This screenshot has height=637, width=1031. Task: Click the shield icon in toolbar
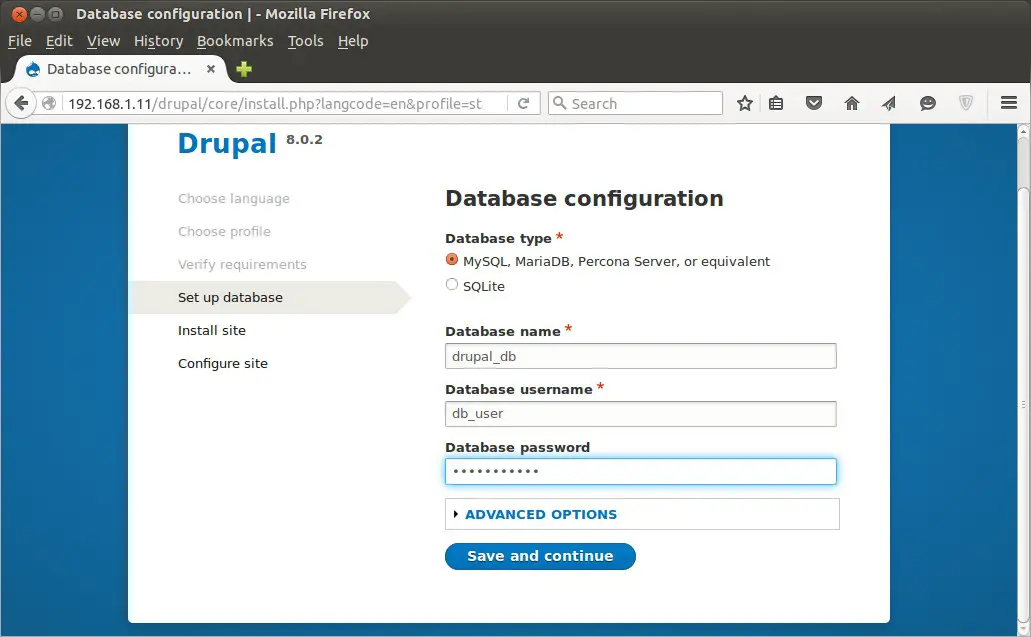point(965,103)
